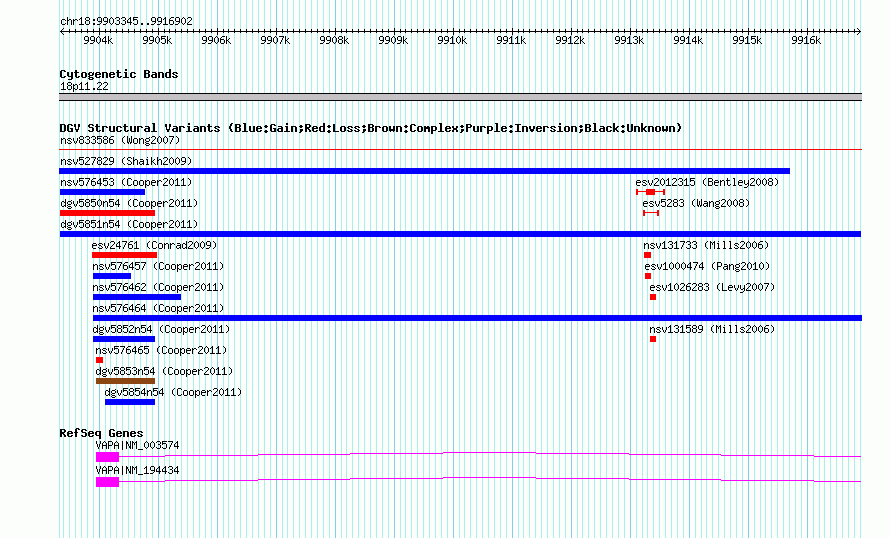The width and height of the screenshot is (890, 538).
Task: Click the nsv527829 (Shaikh2009) label
Action: (x=126, y=161)
